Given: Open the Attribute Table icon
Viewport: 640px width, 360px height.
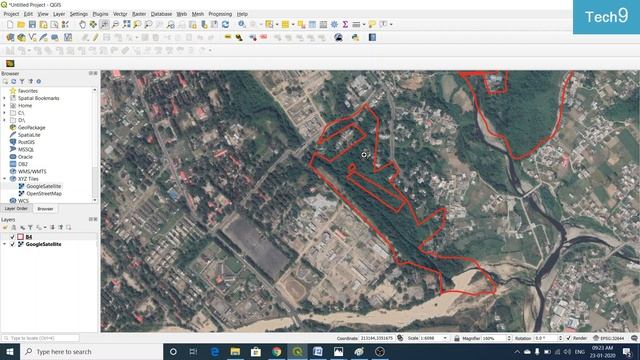Looking at the screenshot, I should (x=312, y=24).
